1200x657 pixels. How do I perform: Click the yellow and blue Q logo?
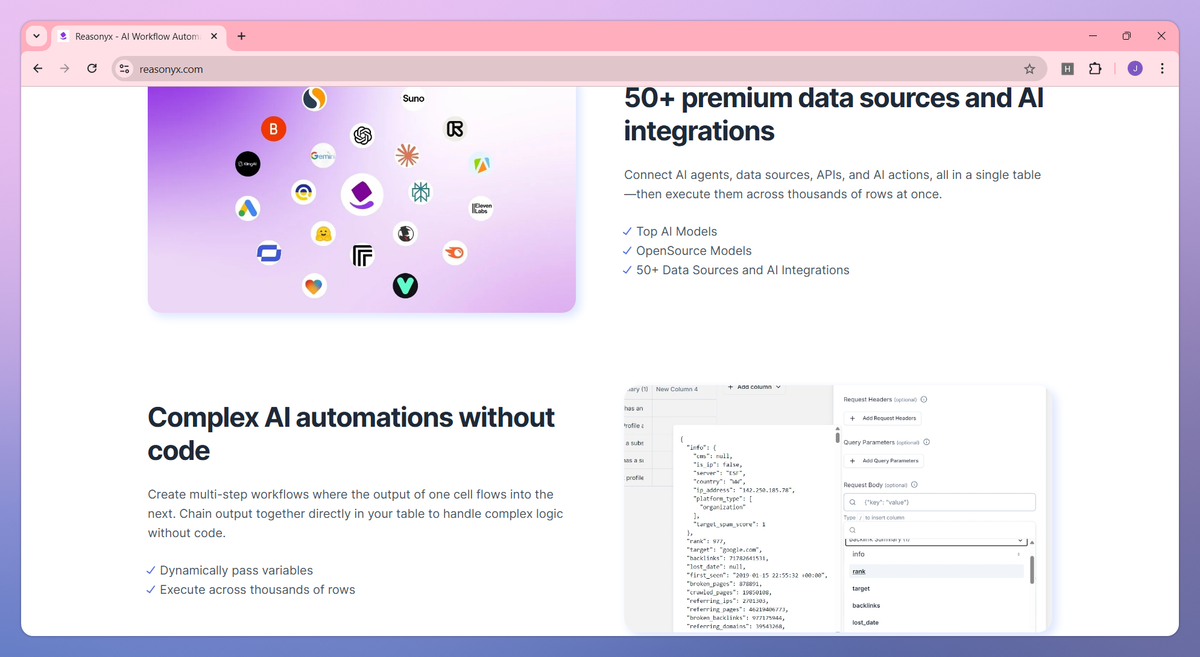[x=303, y=192]
